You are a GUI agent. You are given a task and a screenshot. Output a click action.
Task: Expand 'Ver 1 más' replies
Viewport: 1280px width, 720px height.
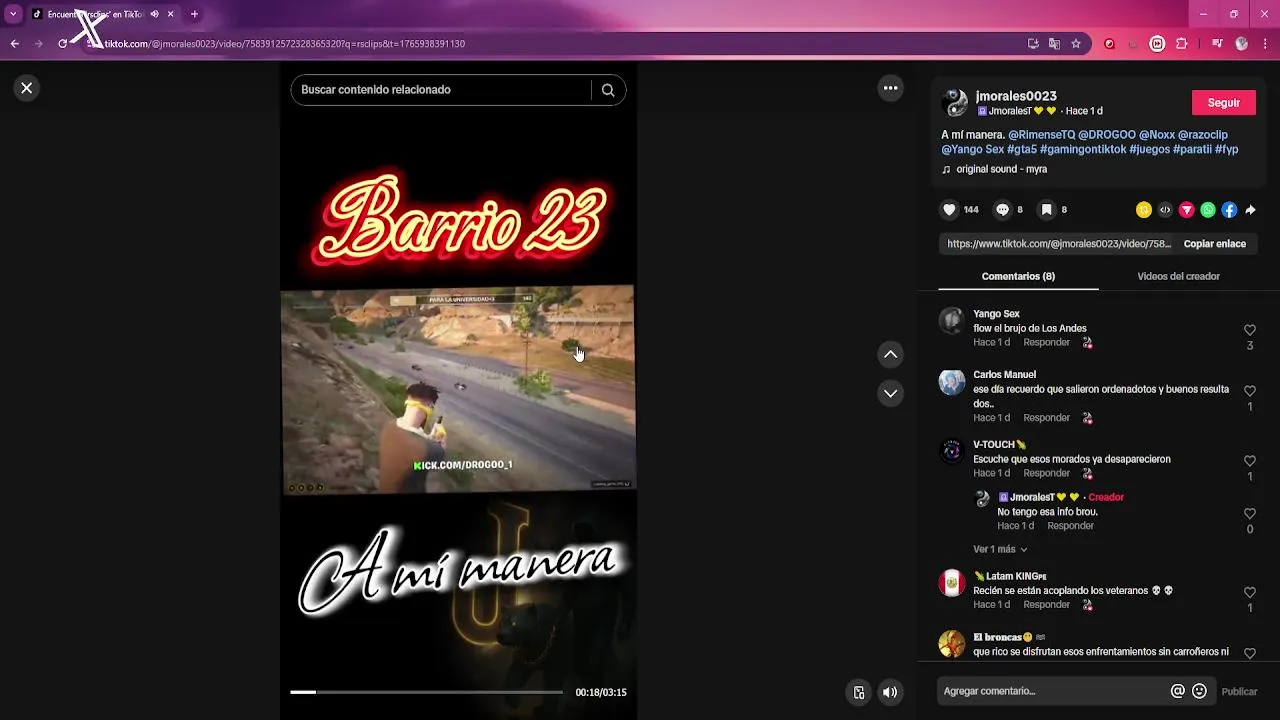click(1000, 549)
